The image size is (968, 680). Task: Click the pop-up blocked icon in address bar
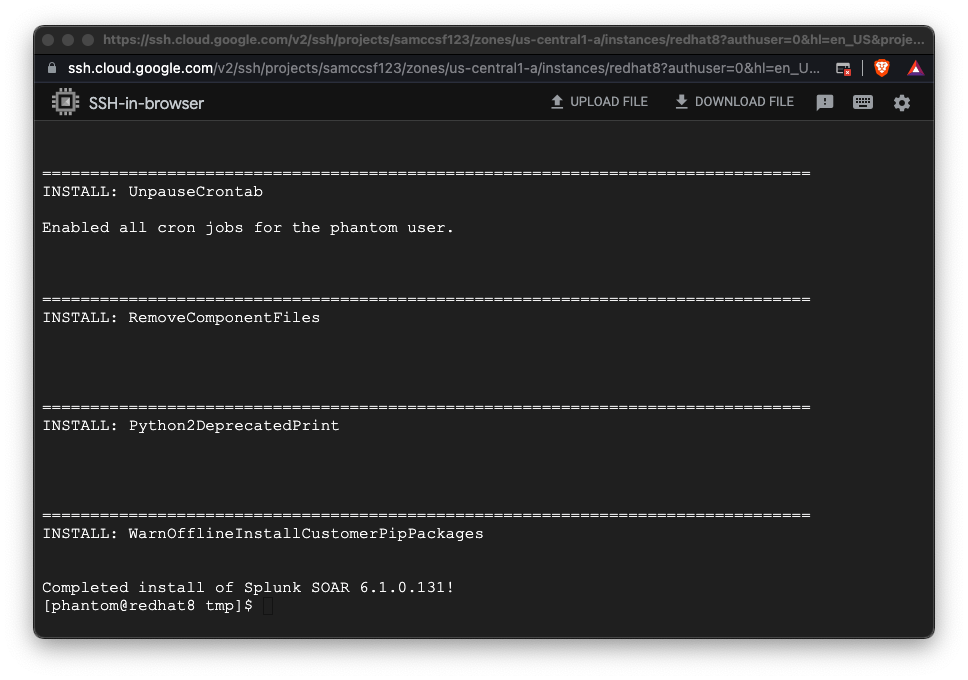(x=844, y=68)
